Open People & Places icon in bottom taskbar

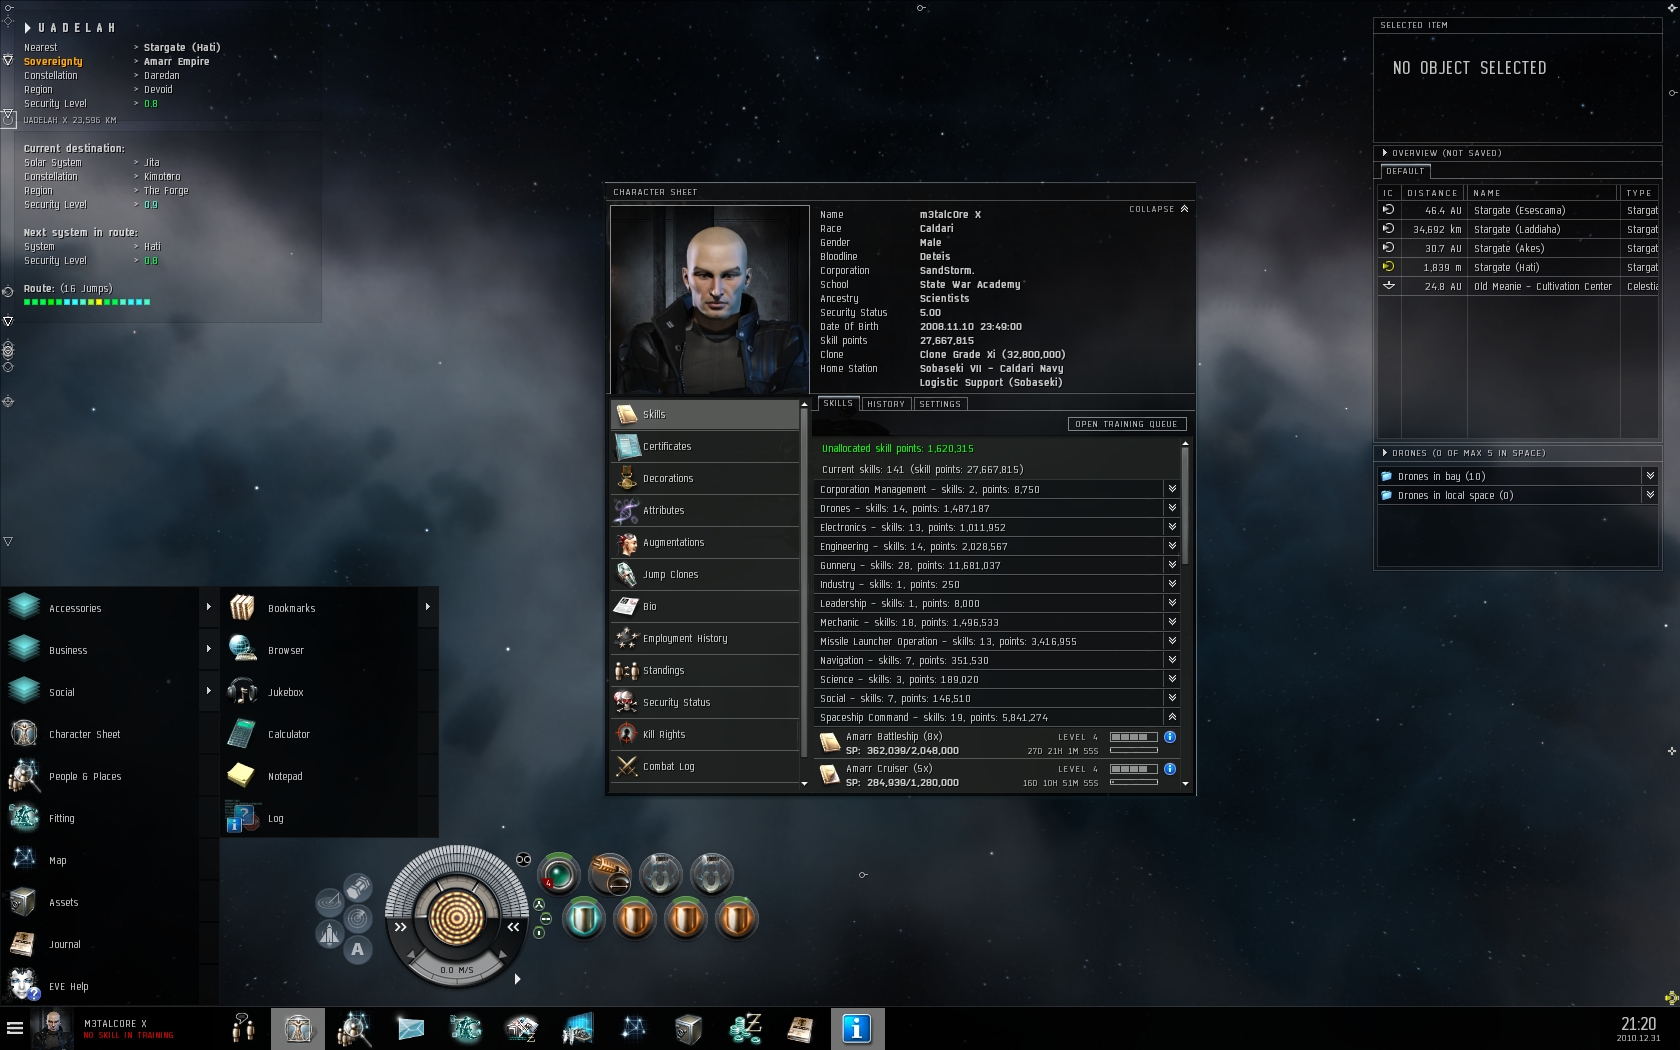tap(354, 1028)
